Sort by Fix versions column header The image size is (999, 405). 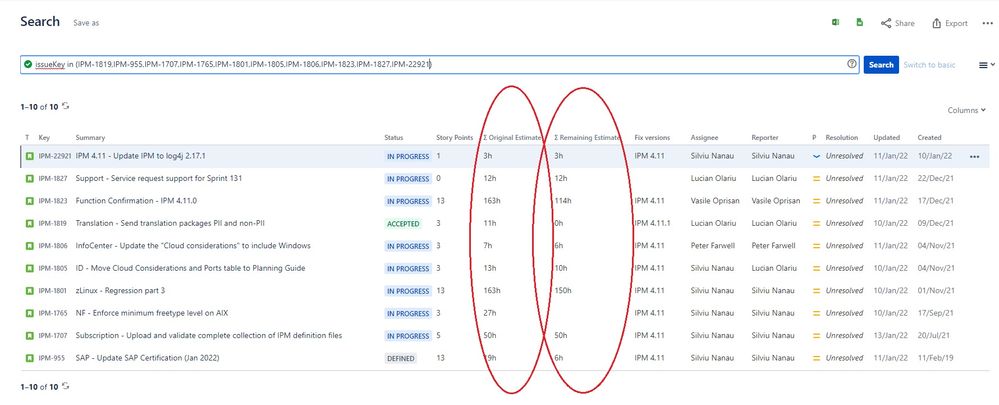652,138
